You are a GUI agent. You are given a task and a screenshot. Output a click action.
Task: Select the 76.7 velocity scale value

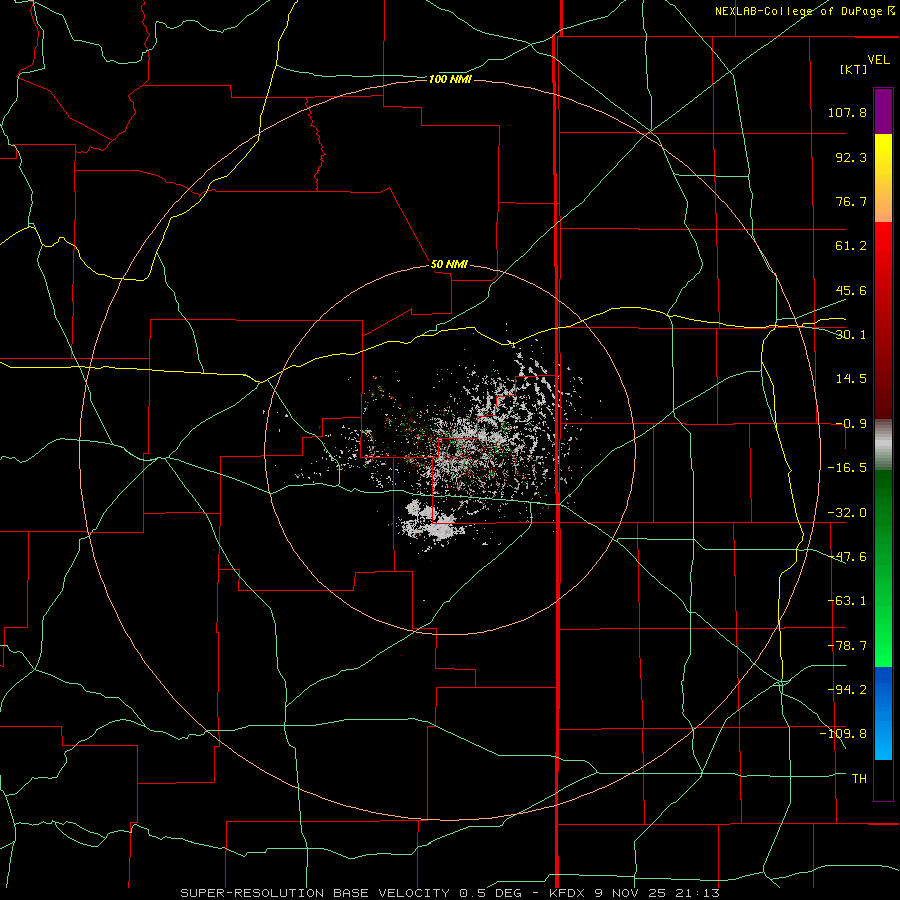point(851,201)
